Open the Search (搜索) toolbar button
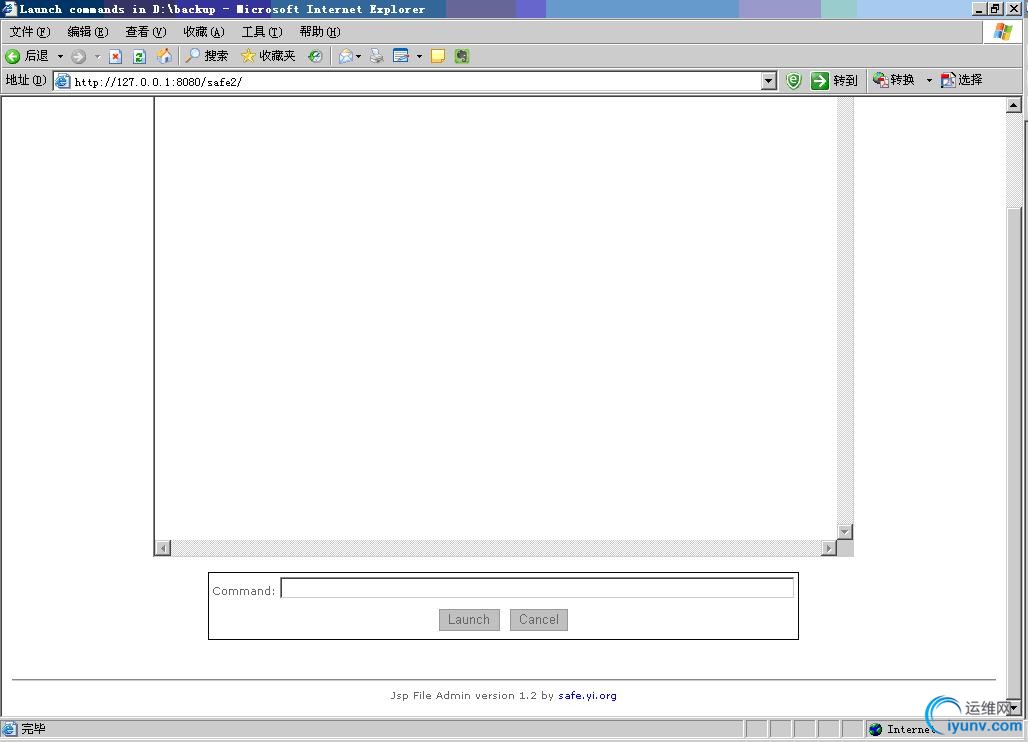1028x742 pixels. pyautogui.click(x=207, y=56)
